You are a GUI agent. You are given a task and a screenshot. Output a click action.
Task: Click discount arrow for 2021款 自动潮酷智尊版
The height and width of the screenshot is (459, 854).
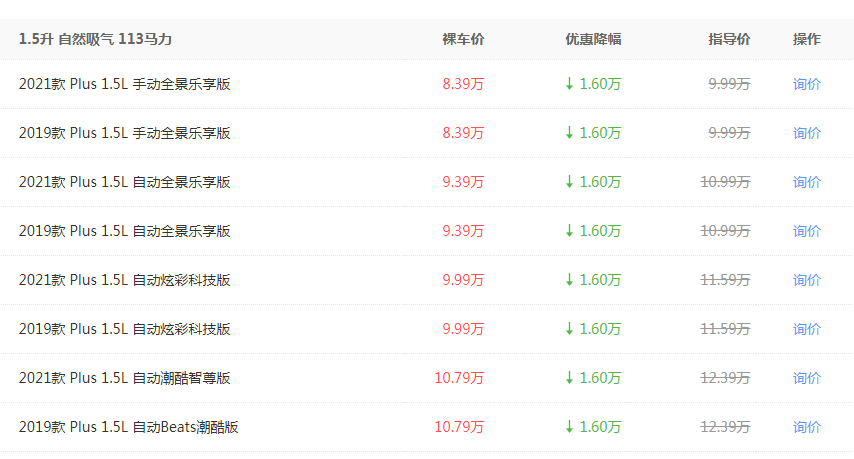coord(570,378)
